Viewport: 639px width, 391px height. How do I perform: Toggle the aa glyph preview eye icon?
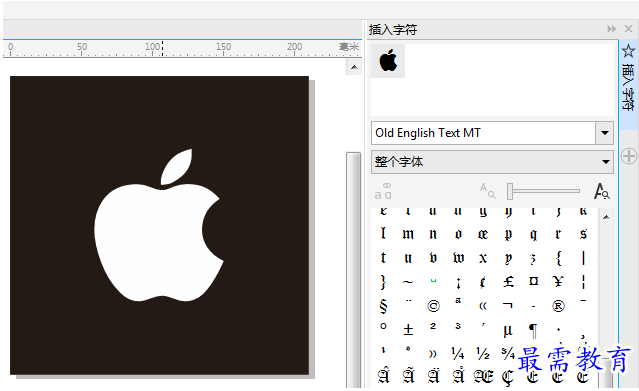click(383, 191)
